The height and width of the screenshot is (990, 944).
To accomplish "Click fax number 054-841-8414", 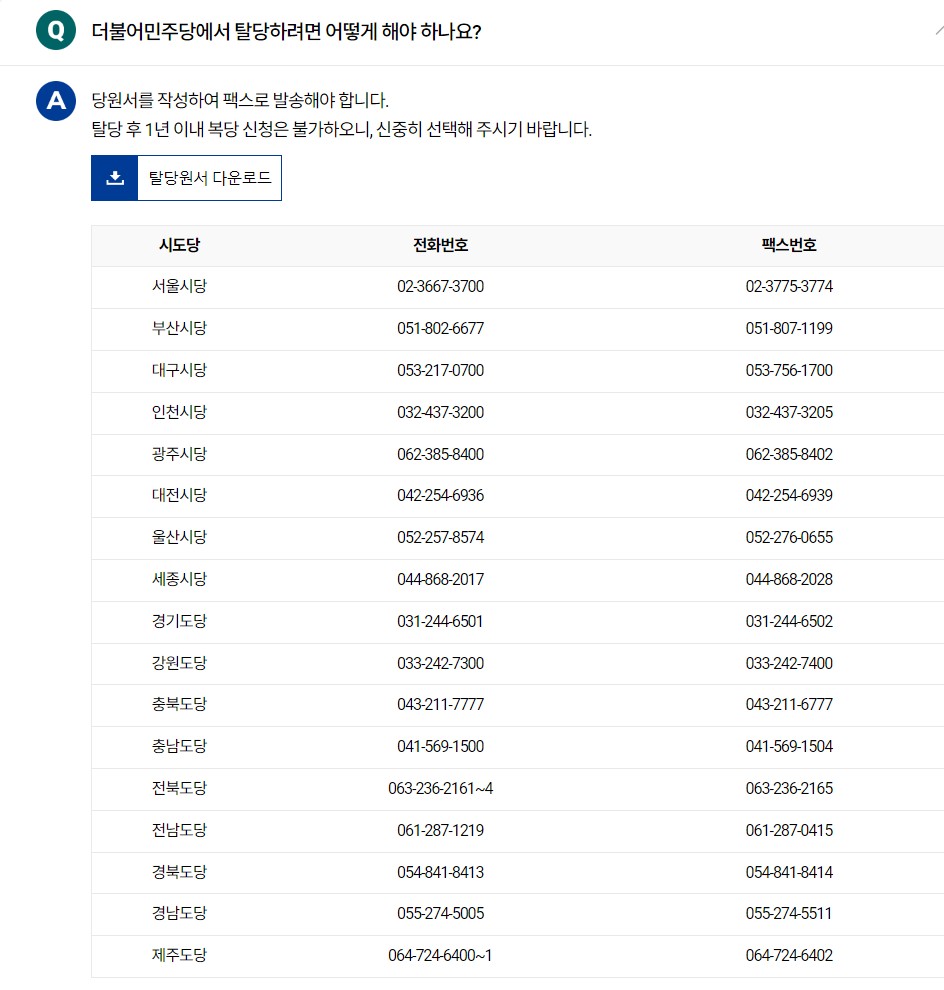I will coord(789,872).
